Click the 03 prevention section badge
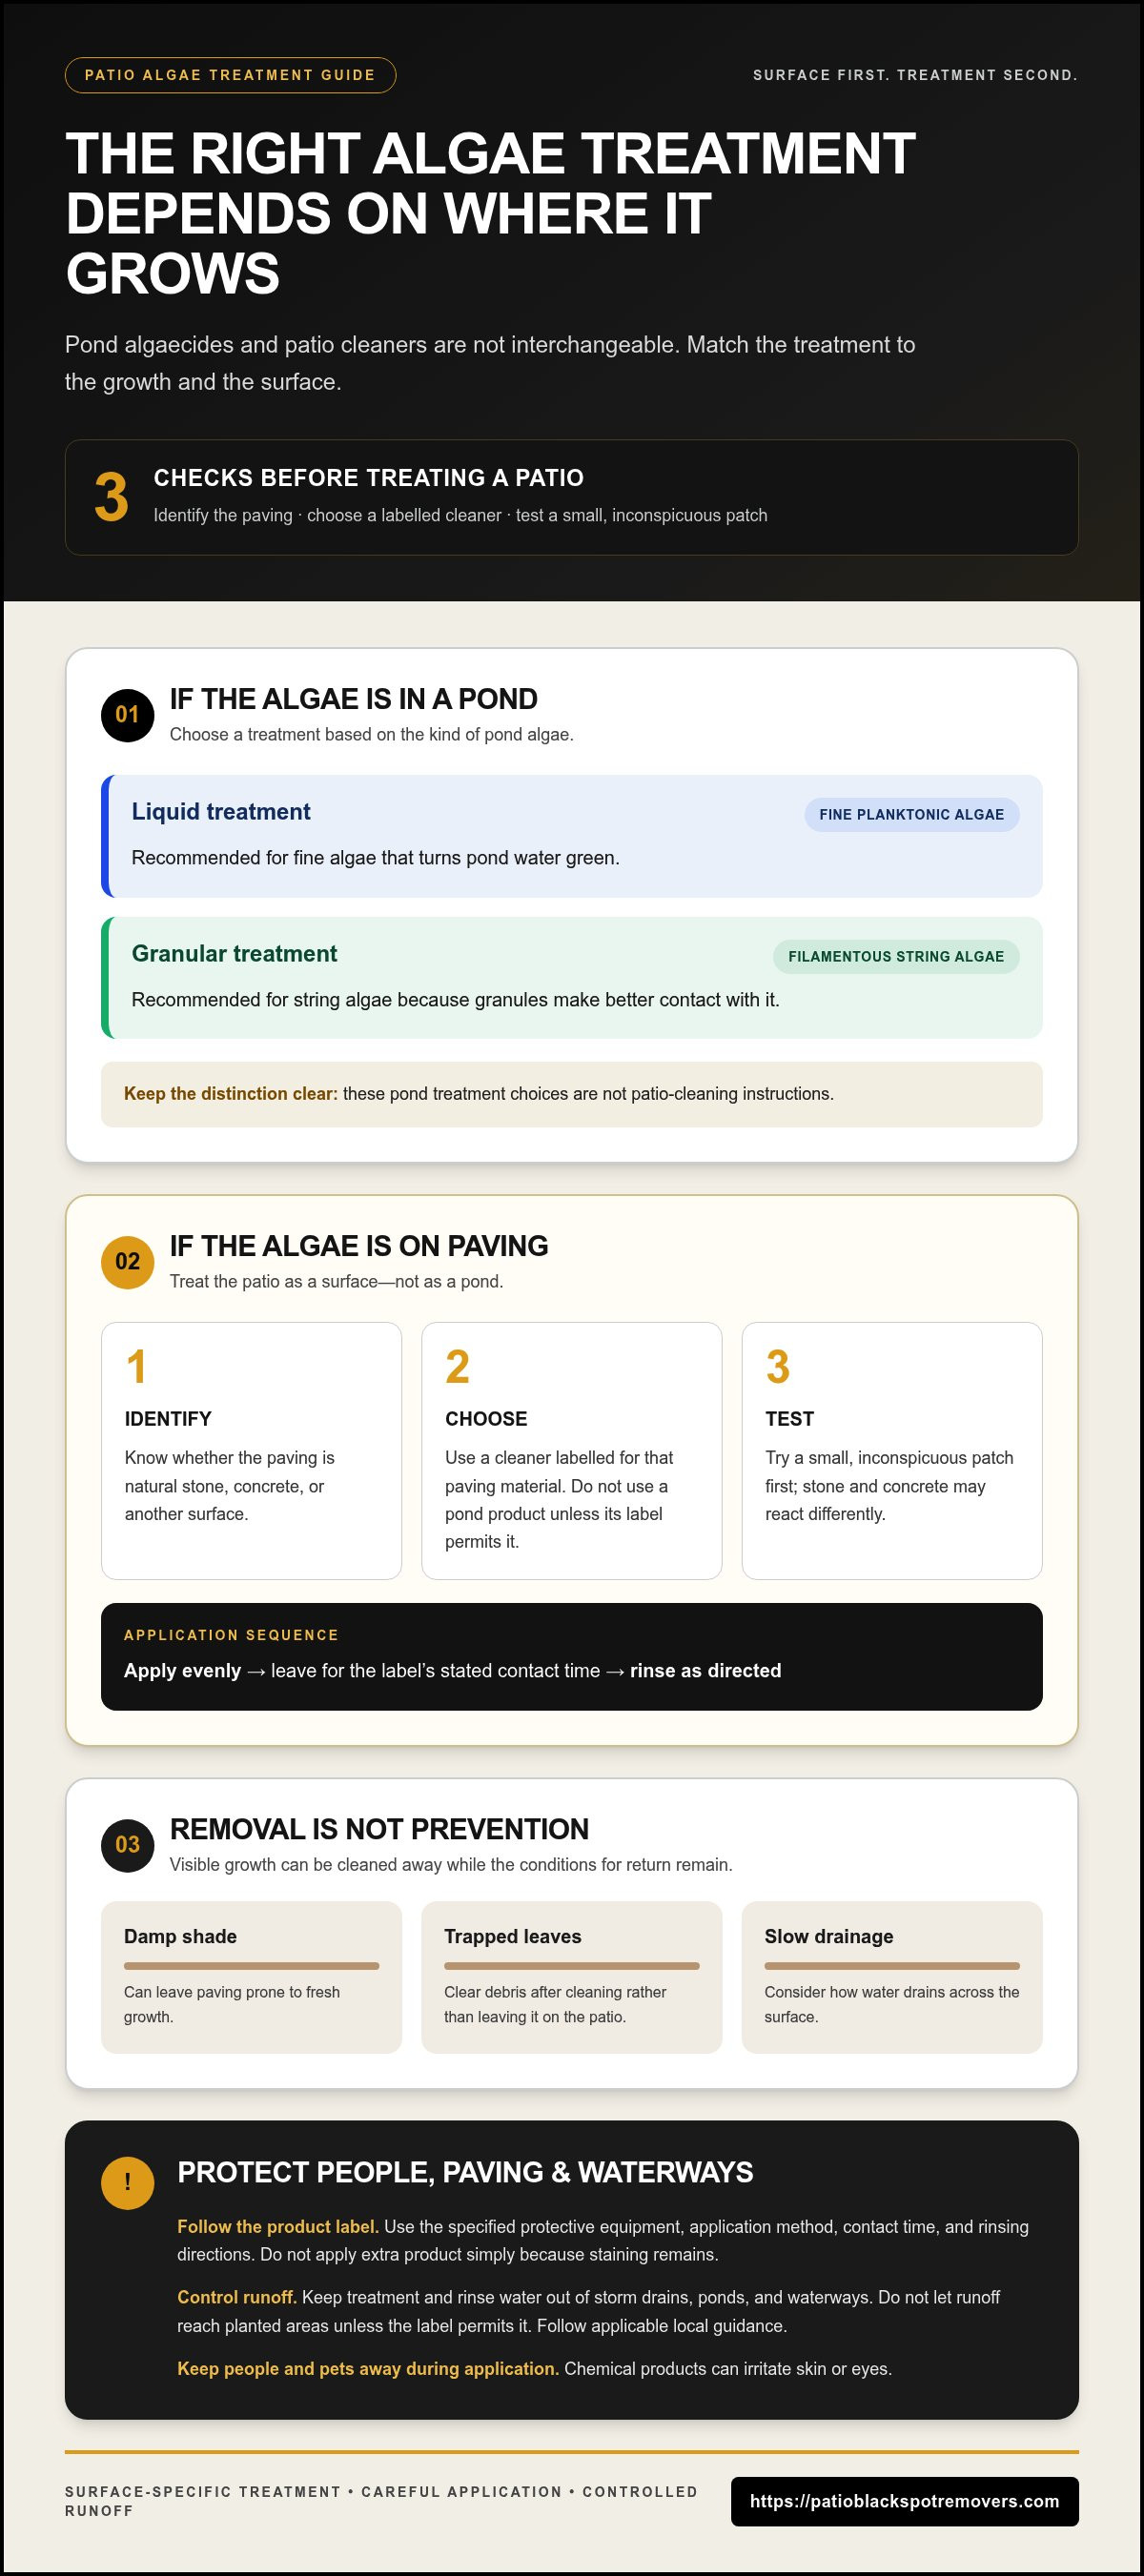1144x2576 pixels. (127, 1844)
